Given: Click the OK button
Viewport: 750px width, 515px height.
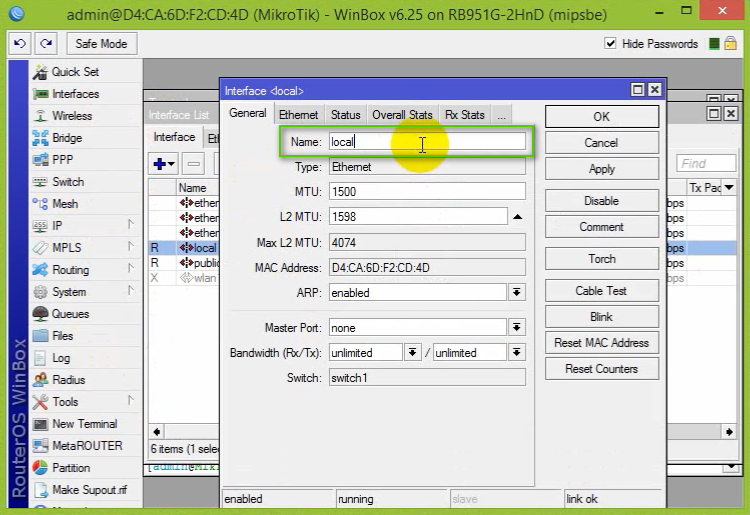Looking at the screenshot, I should click(602, 117).
